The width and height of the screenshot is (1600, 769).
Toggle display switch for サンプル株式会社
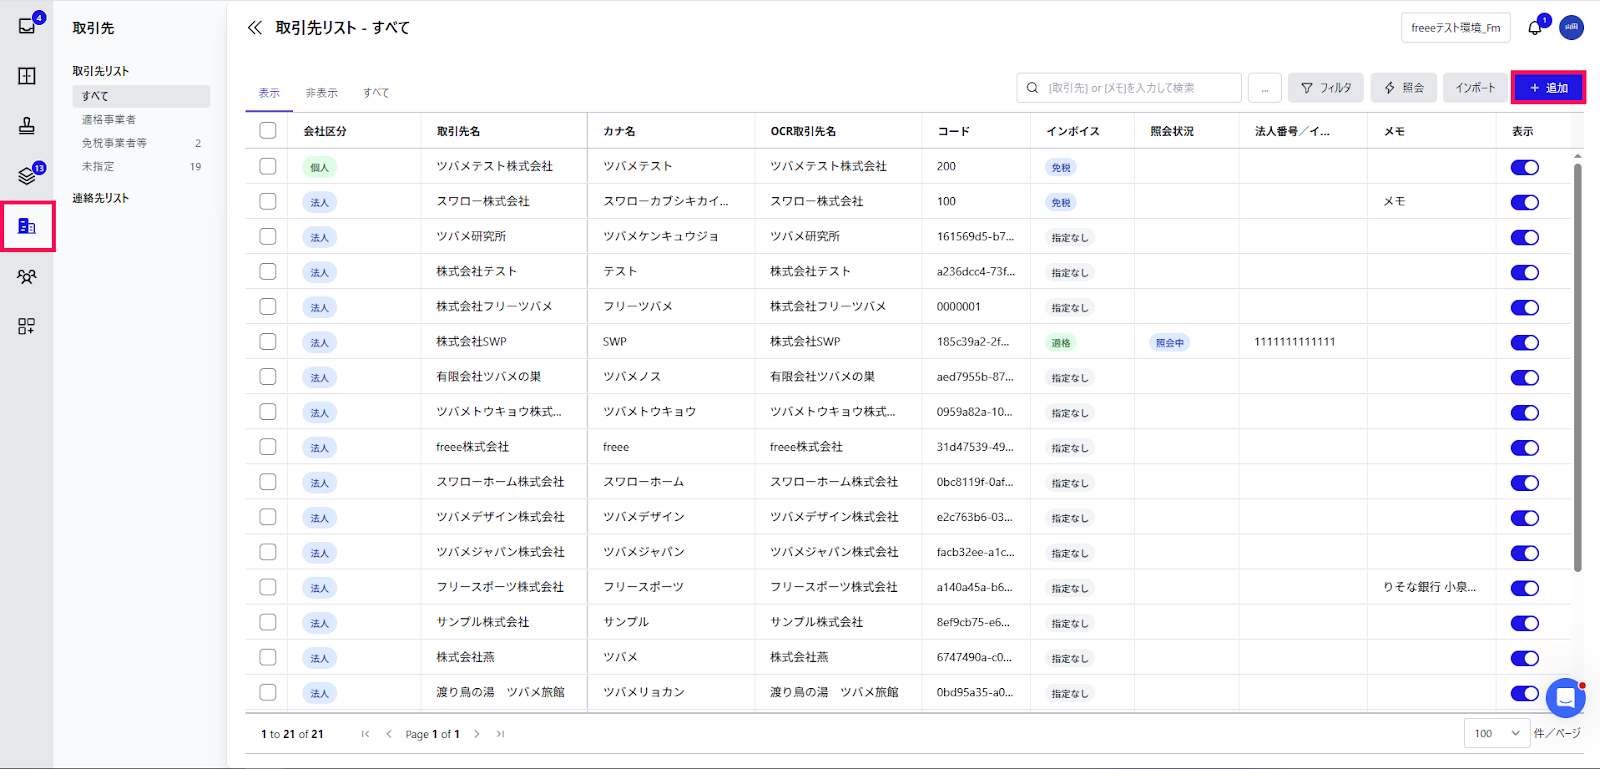click(x=1525, y=623)
